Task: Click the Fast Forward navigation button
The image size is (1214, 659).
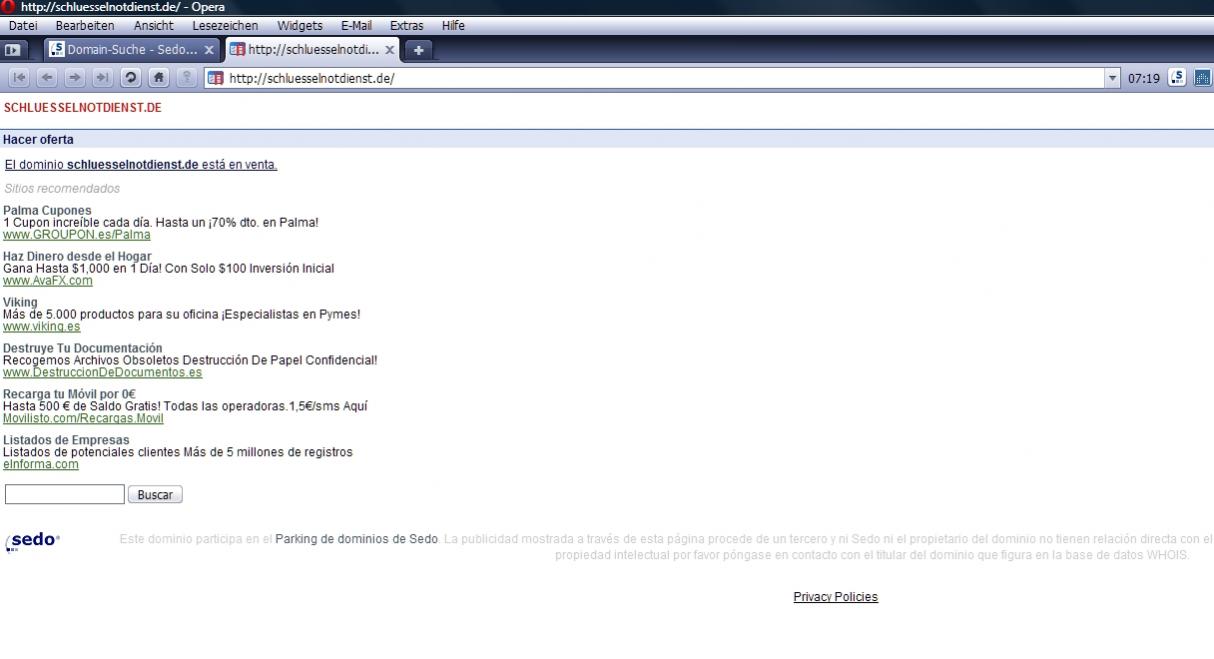Action: tap(102, 77)
